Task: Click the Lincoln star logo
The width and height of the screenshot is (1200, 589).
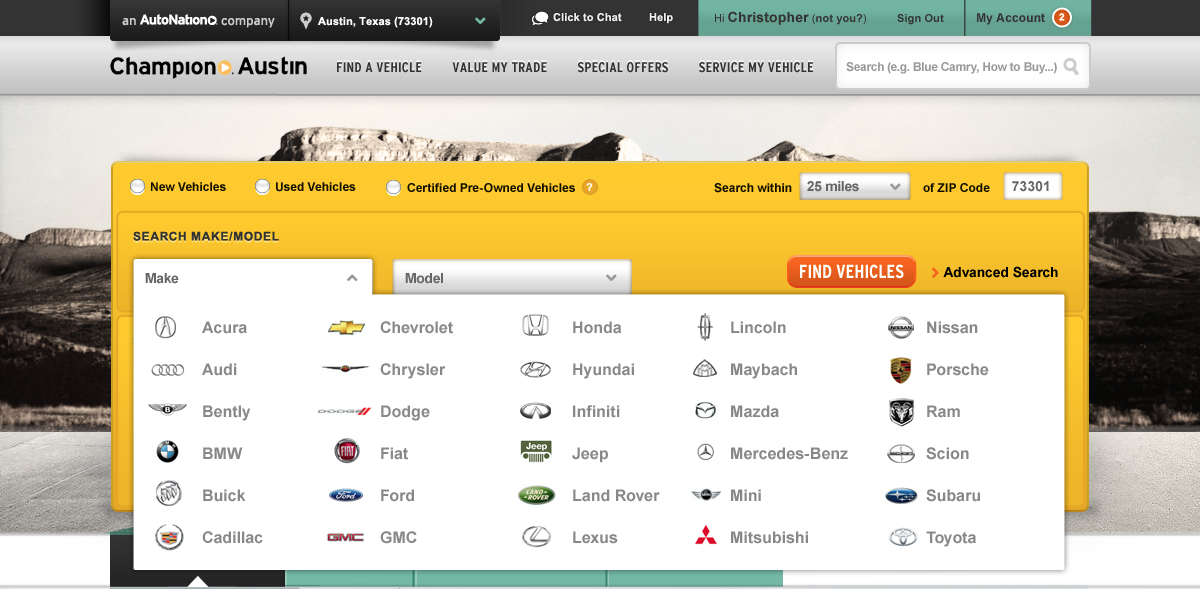Action: click(704, 327)
